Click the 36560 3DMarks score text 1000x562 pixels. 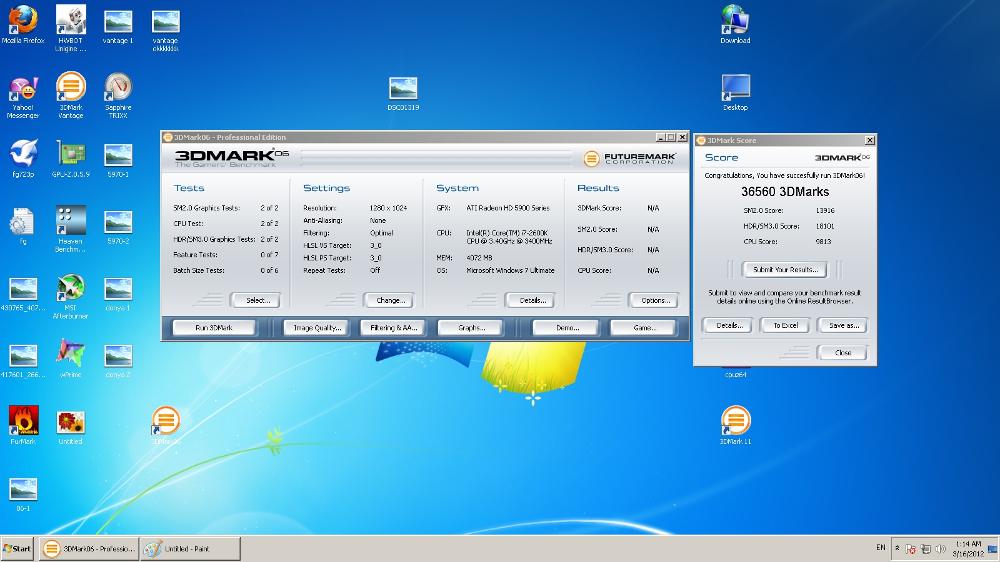(785, 192)
